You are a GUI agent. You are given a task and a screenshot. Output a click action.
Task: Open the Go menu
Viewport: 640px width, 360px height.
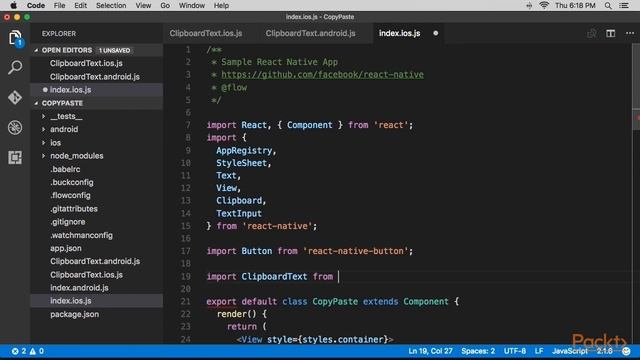pos(165,5)
